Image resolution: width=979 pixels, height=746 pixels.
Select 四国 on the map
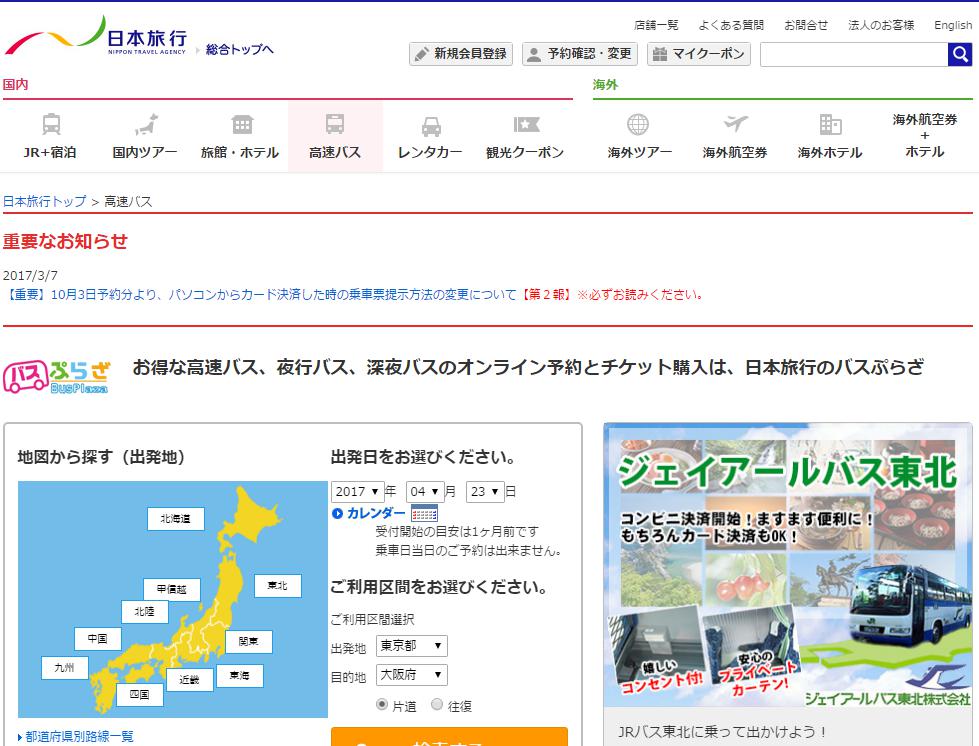(x=140, y=694)
